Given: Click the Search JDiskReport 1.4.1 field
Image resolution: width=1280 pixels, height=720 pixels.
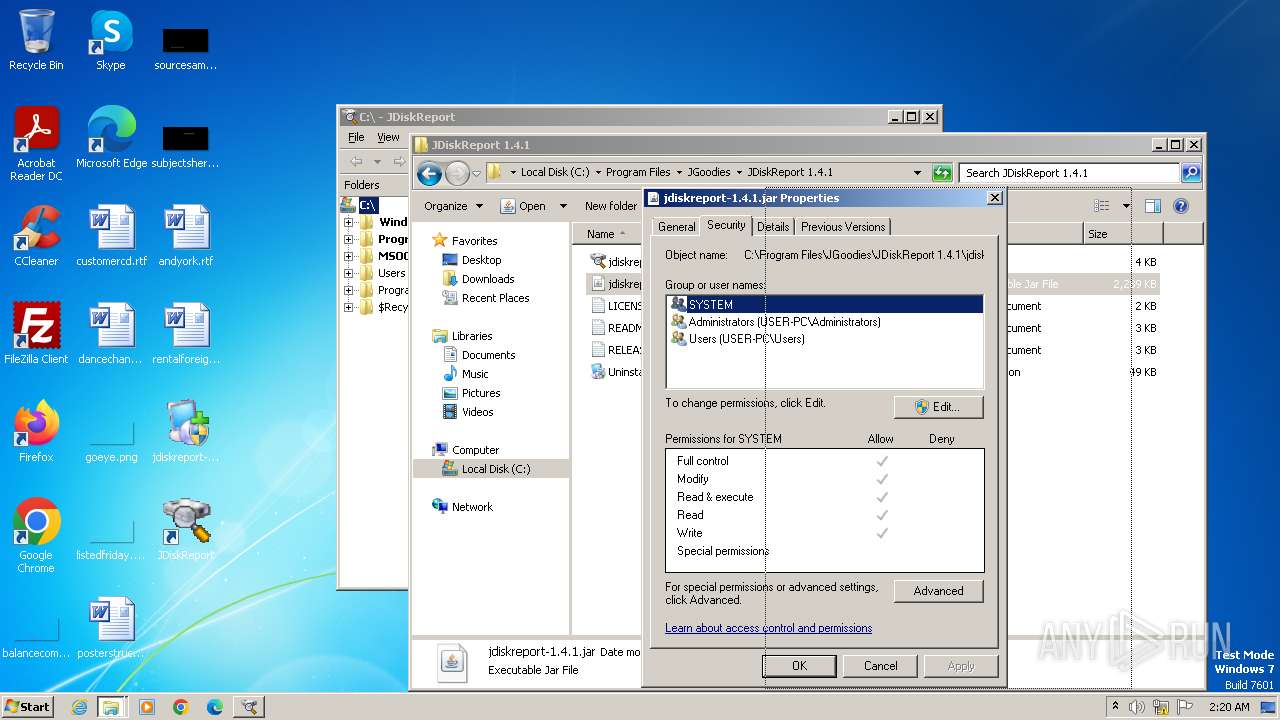Looking at the screenshot, I should pos(1069,173).
